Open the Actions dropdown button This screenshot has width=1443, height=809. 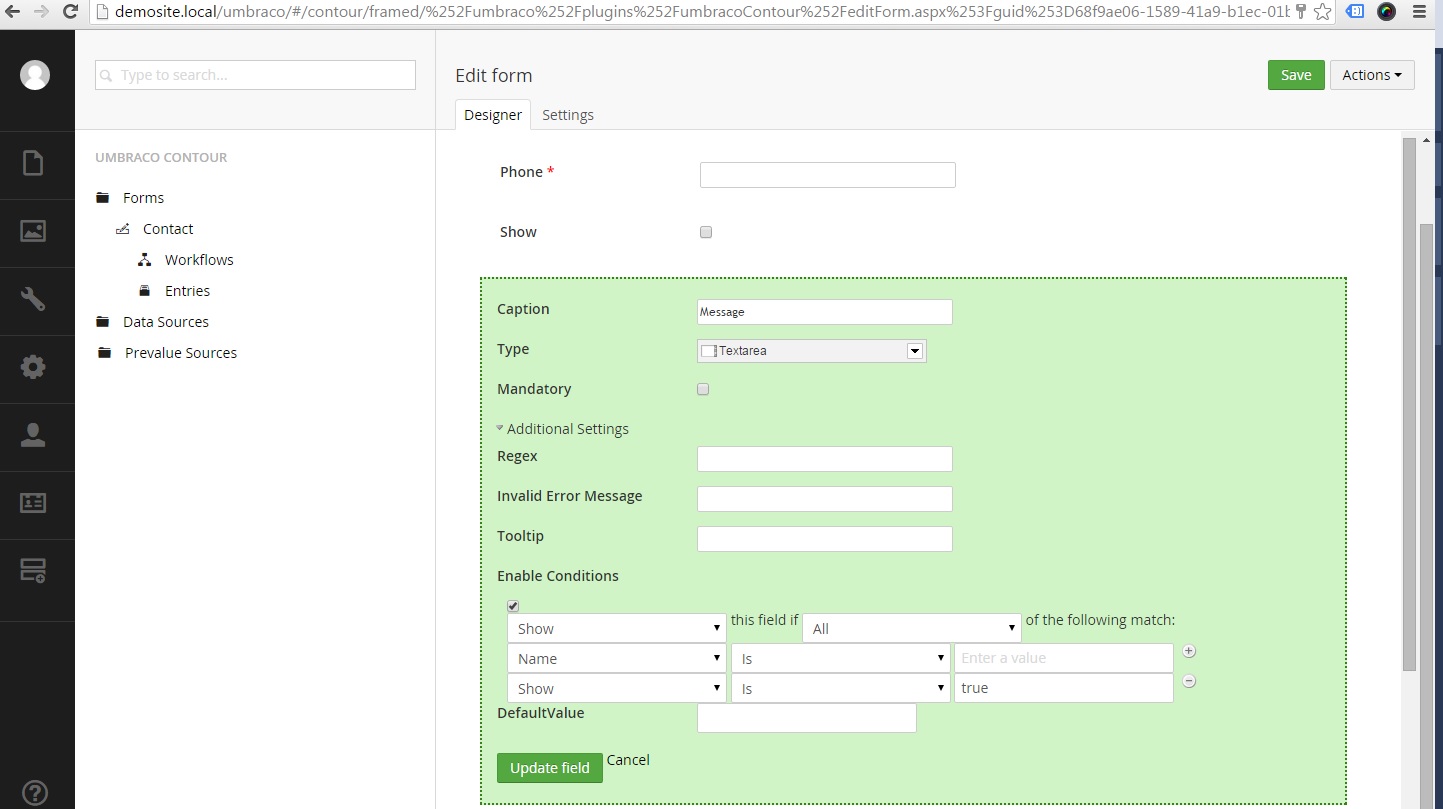(x=1371, y=75)
